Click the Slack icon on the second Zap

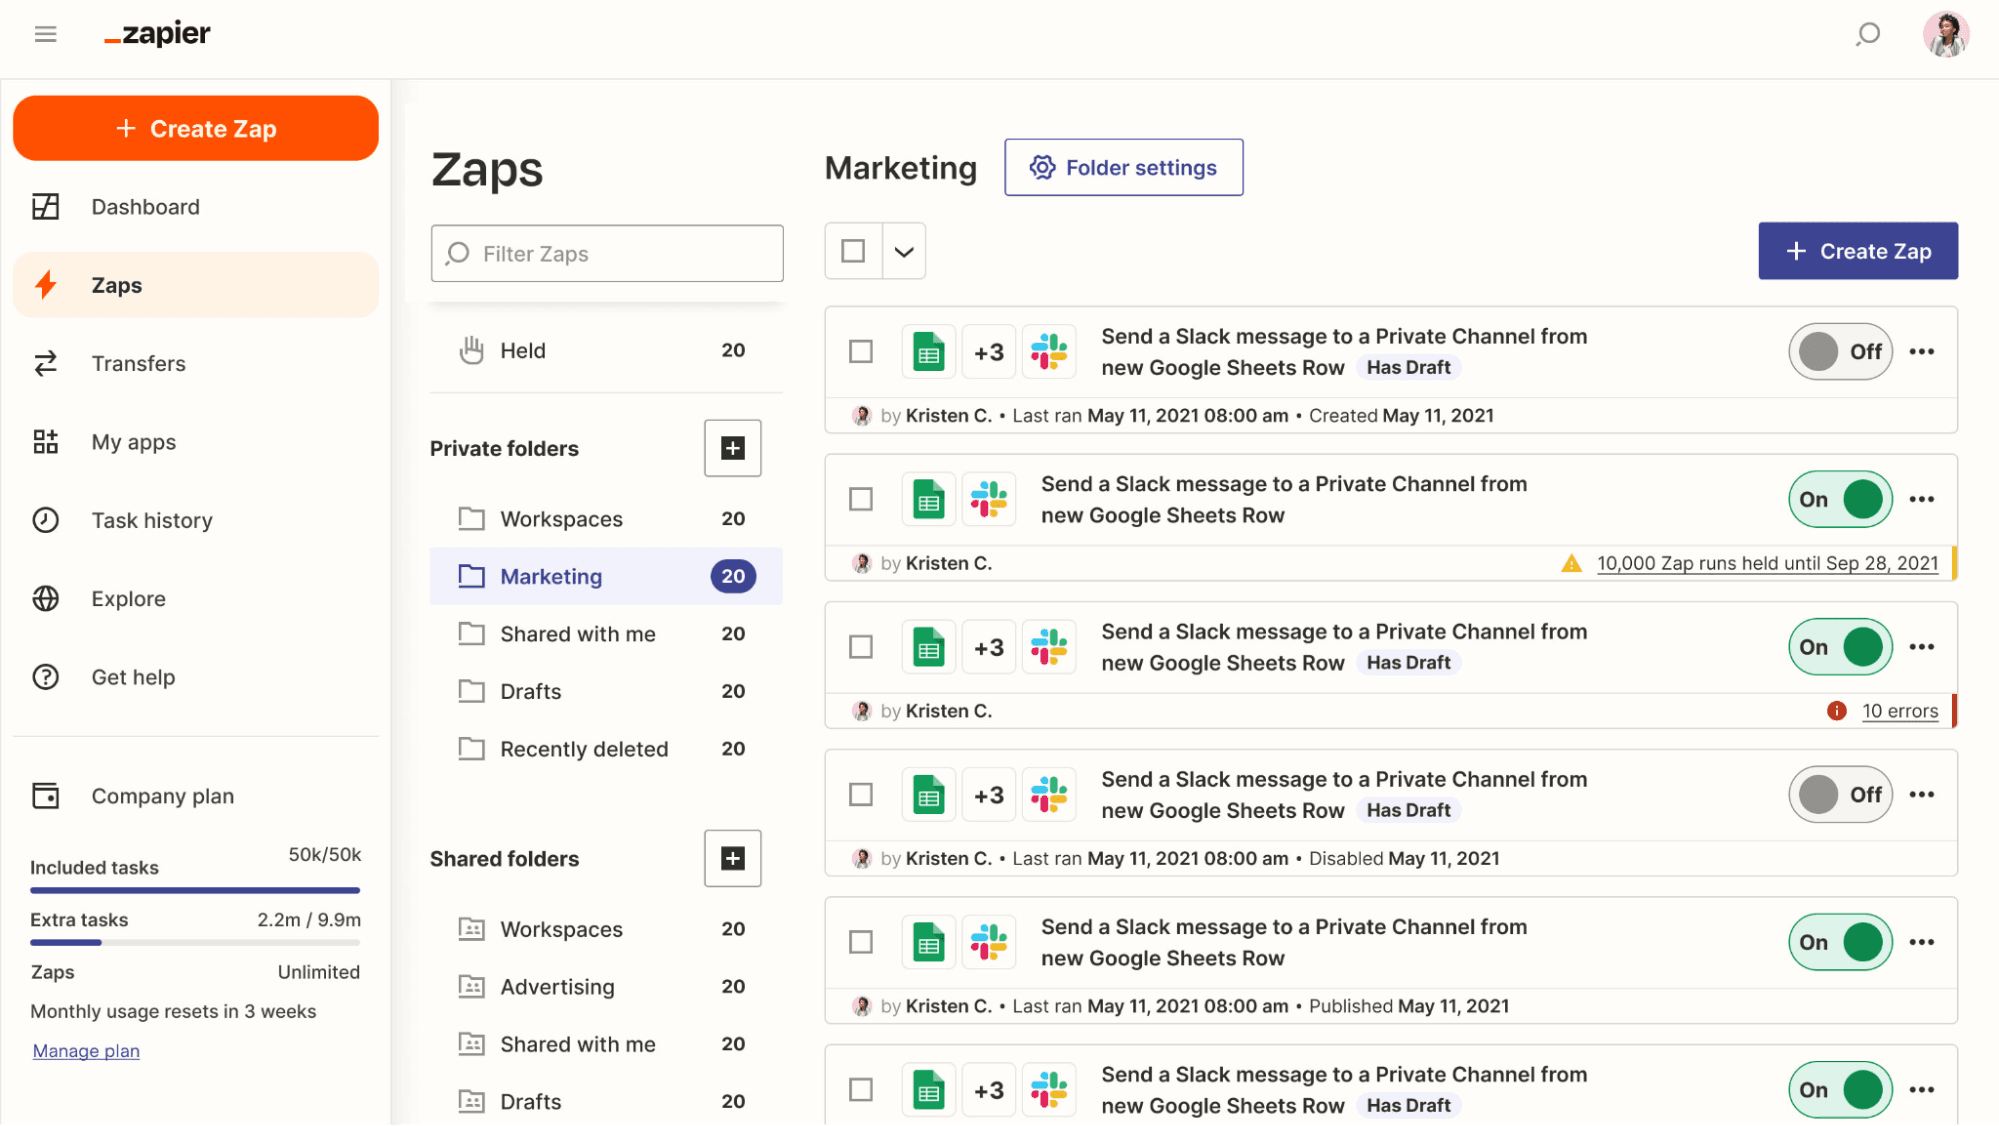(x=988, y=499)
